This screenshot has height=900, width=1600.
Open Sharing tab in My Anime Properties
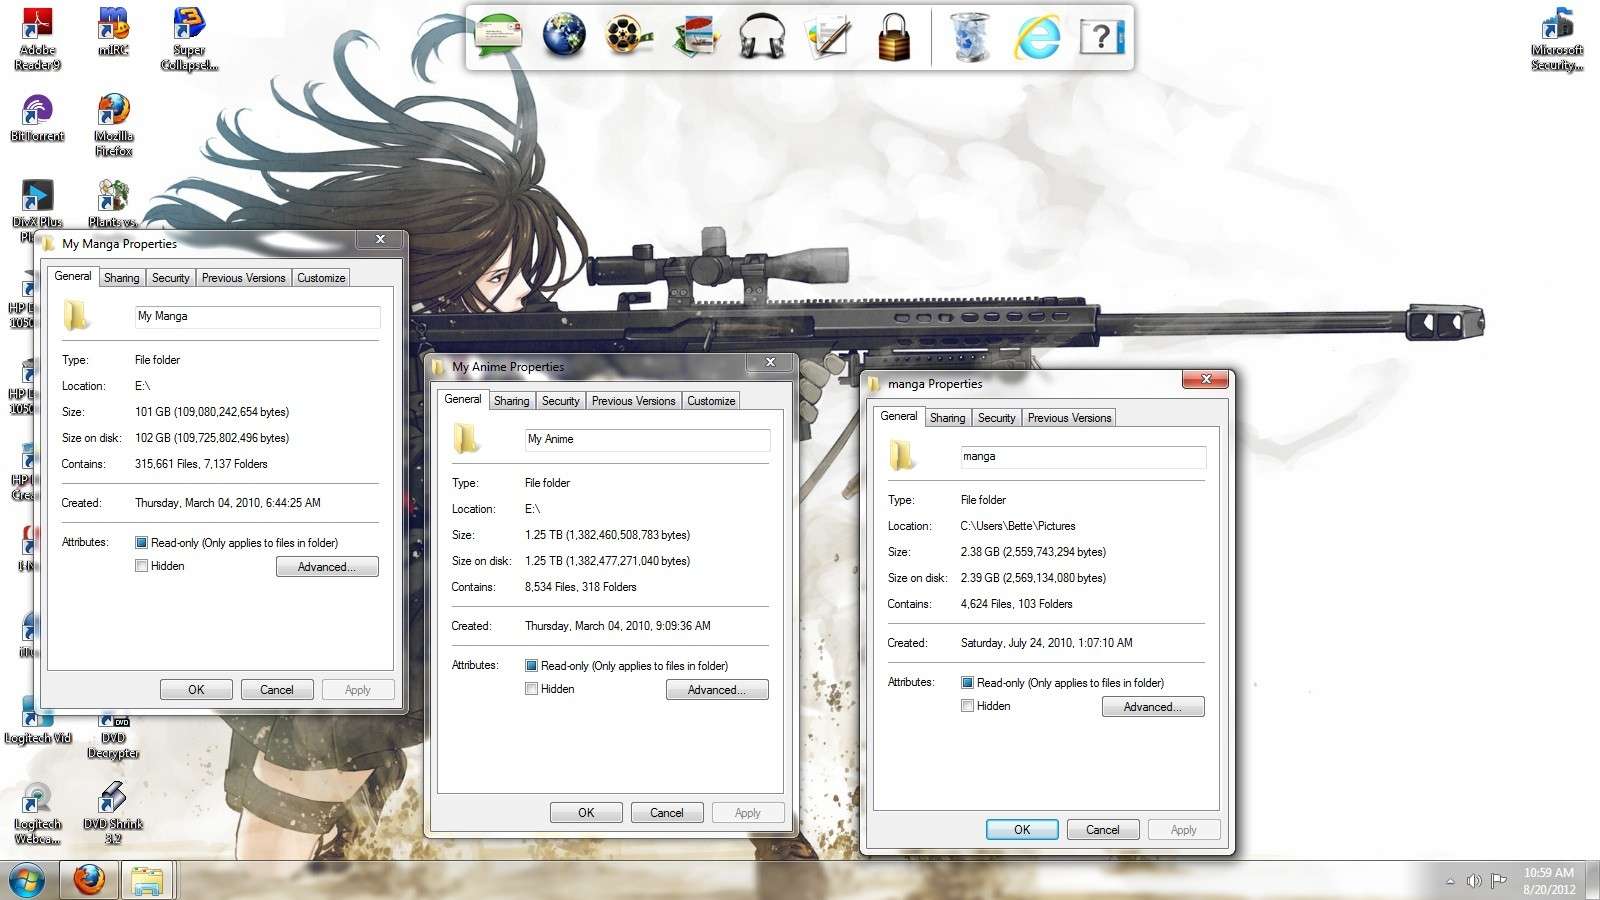[512, 401]
